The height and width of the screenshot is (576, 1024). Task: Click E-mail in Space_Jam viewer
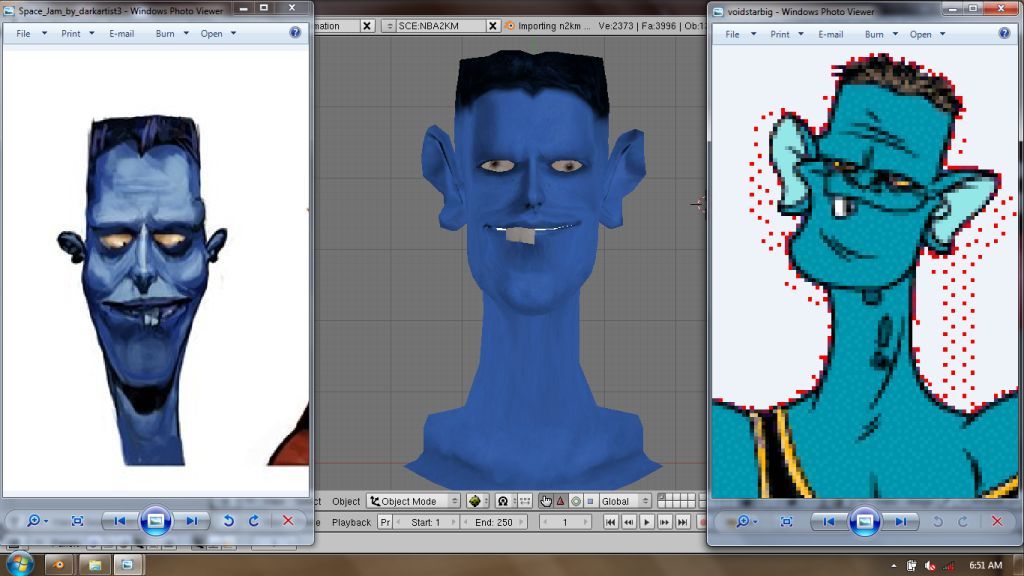pyautogui.click(x=121, y=33)
